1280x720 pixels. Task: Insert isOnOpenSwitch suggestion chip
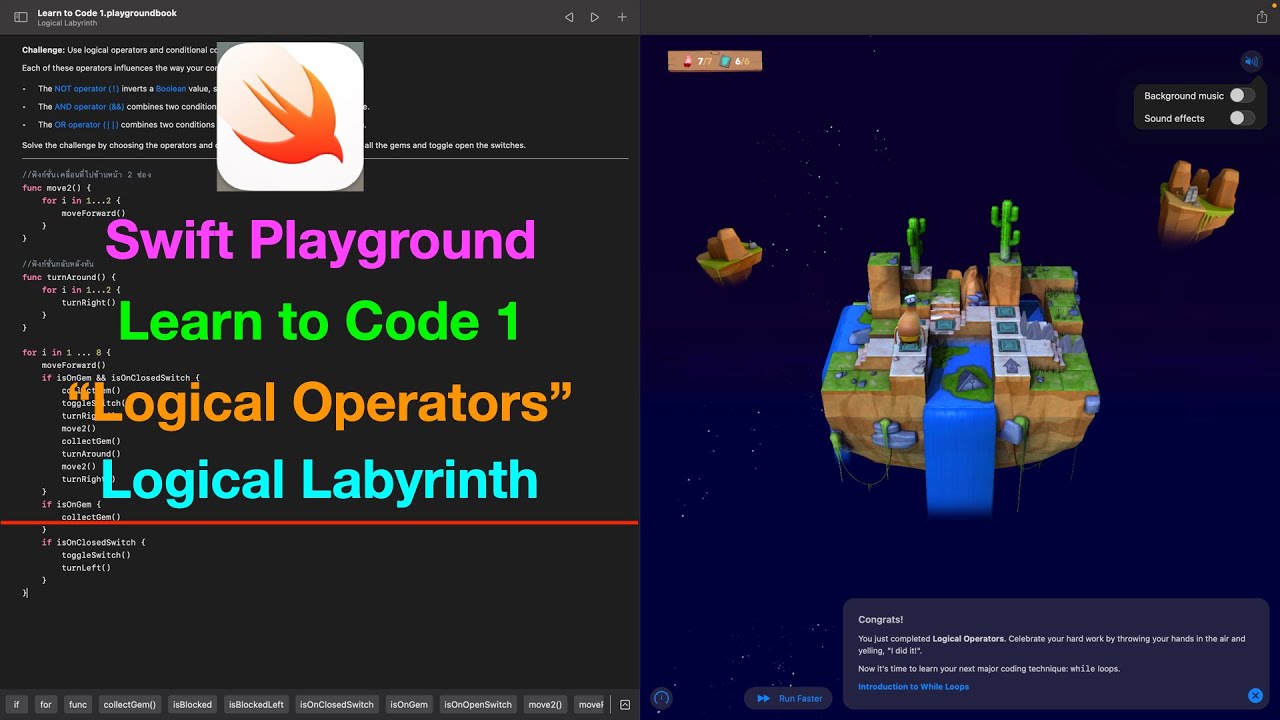pyautogui.click(x=478, y=704)
